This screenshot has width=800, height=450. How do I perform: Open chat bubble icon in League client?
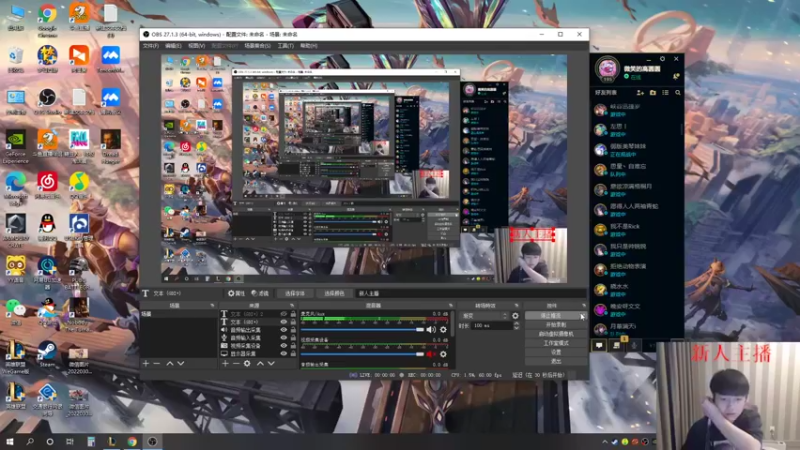click(x=599, y=345)
